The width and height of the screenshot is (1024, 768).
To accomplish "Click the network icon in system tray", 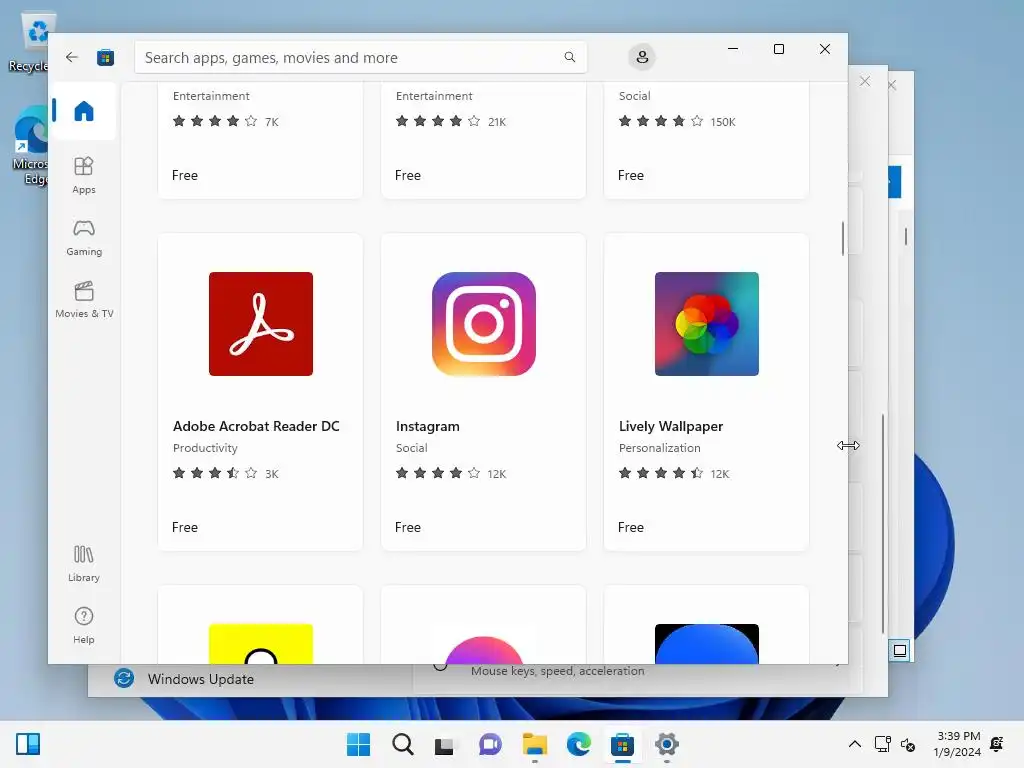I will point(882,744).
